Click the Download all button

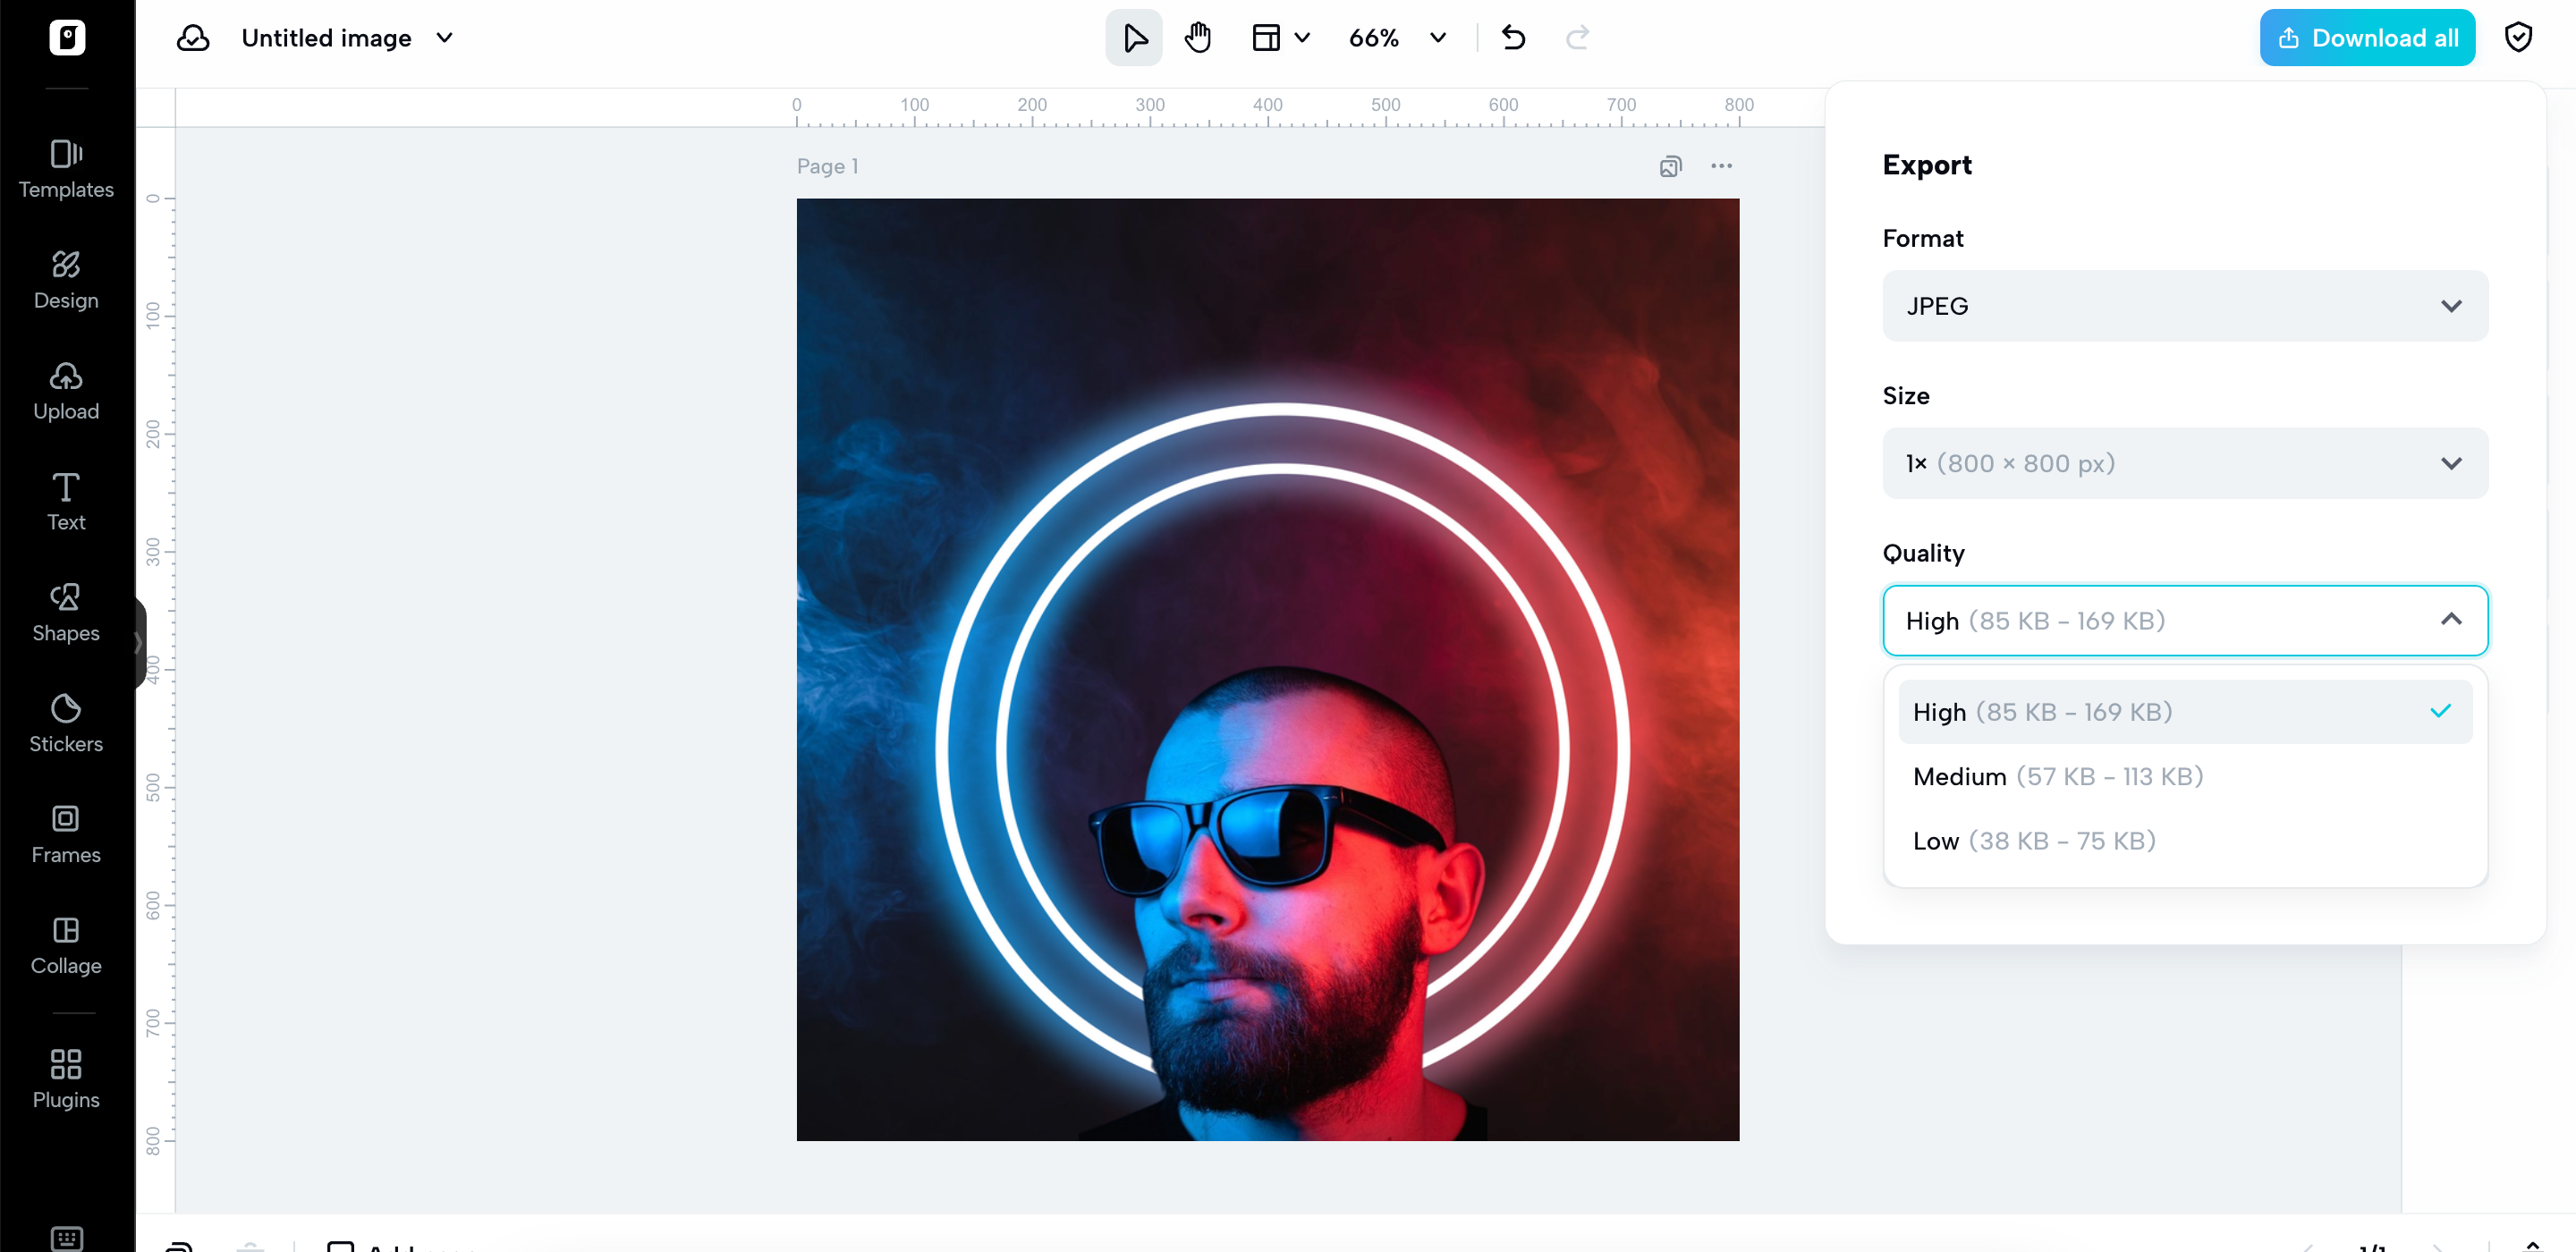pyautogui.click(x=2366, y=38)
